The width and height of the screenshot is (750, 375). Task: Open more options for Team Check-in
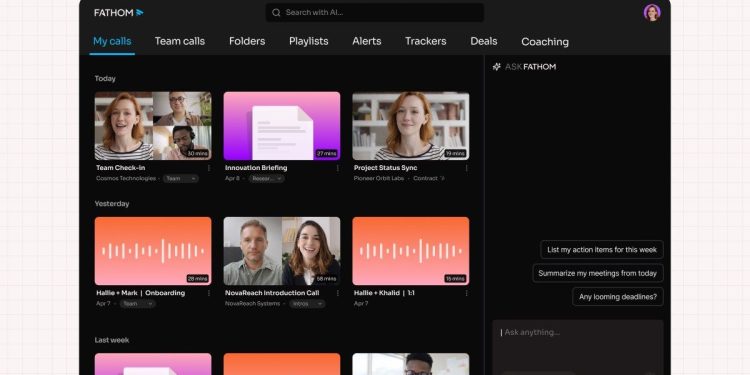(x=209, y=168)
